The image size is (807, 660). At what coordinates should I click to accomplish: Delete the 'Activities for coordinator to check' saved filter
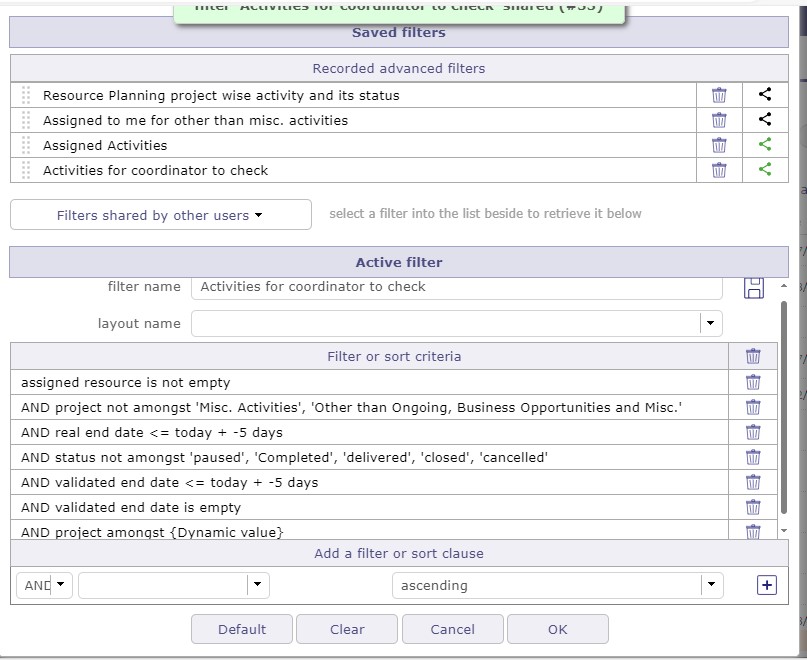pos(719,170)
